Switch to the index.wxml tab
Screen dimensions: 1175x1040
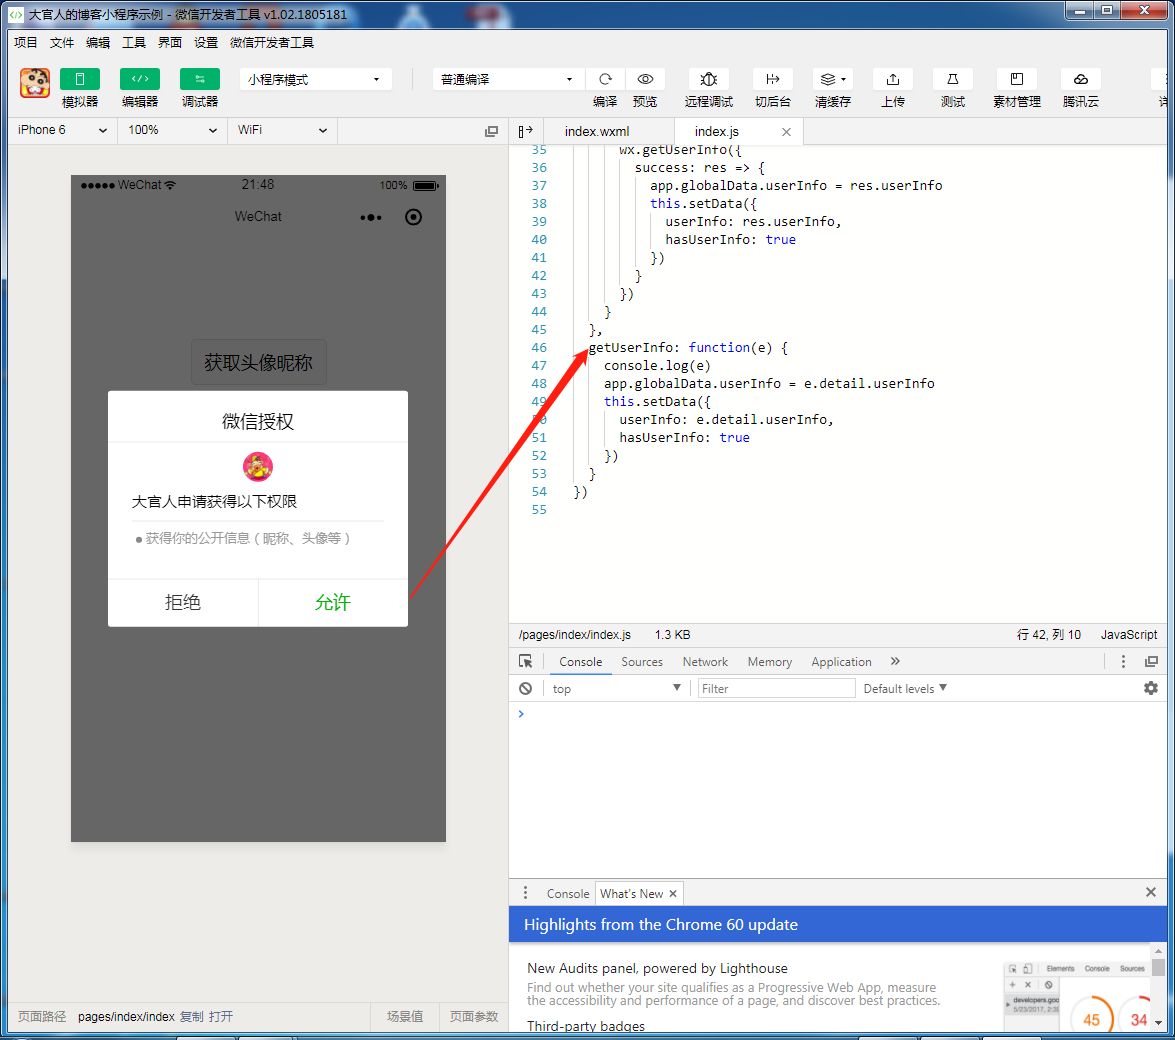click(596, 131)
